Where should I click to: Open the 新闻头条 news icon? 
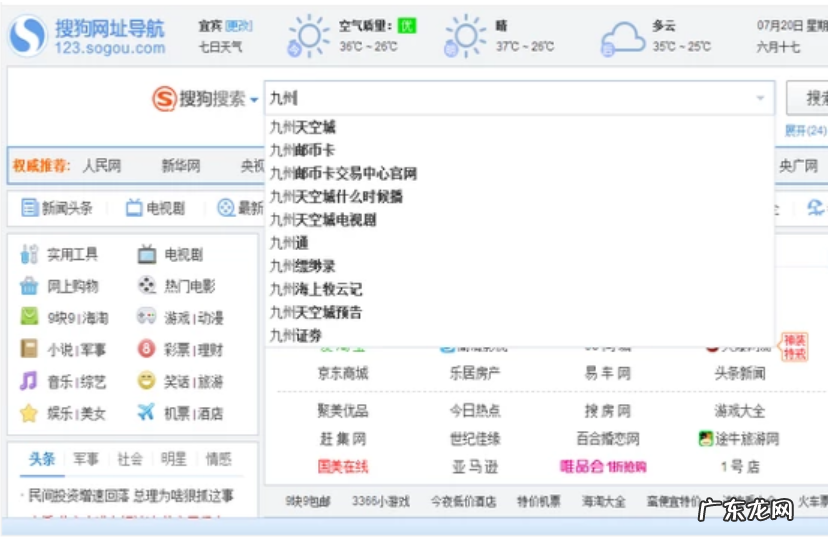point(29,208)
